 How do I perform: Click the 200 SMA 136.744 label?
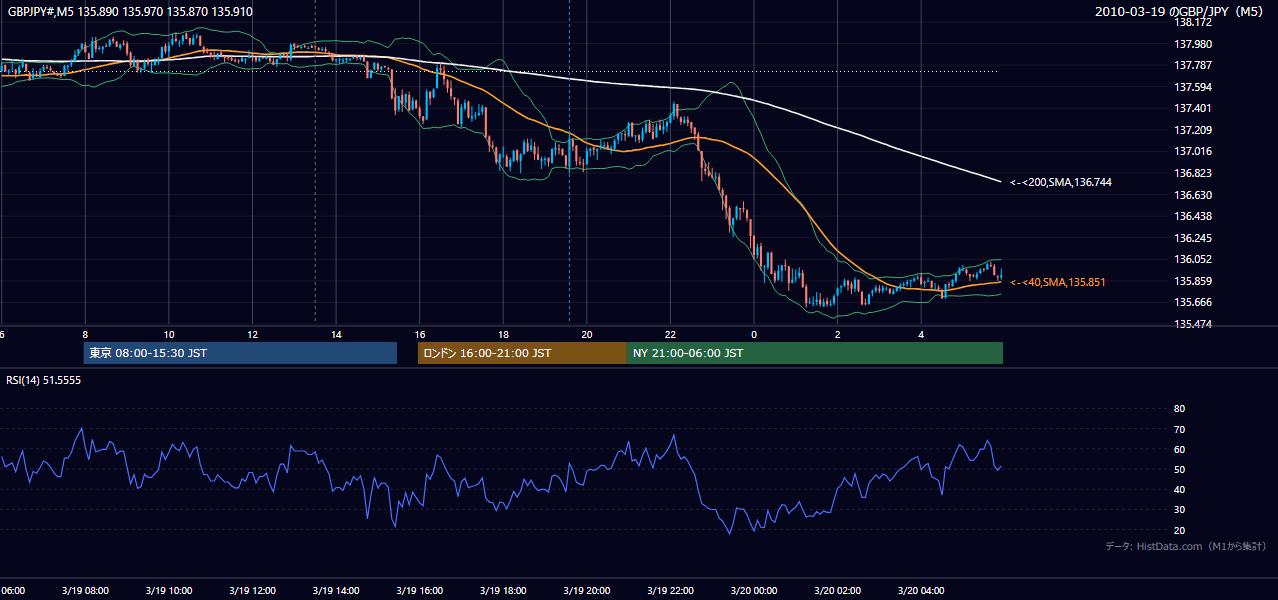tap(1061, 183)
